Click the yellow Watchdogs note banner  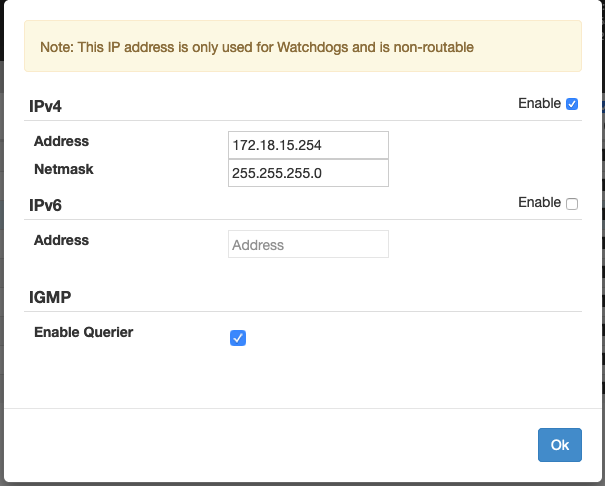[302, 46]
